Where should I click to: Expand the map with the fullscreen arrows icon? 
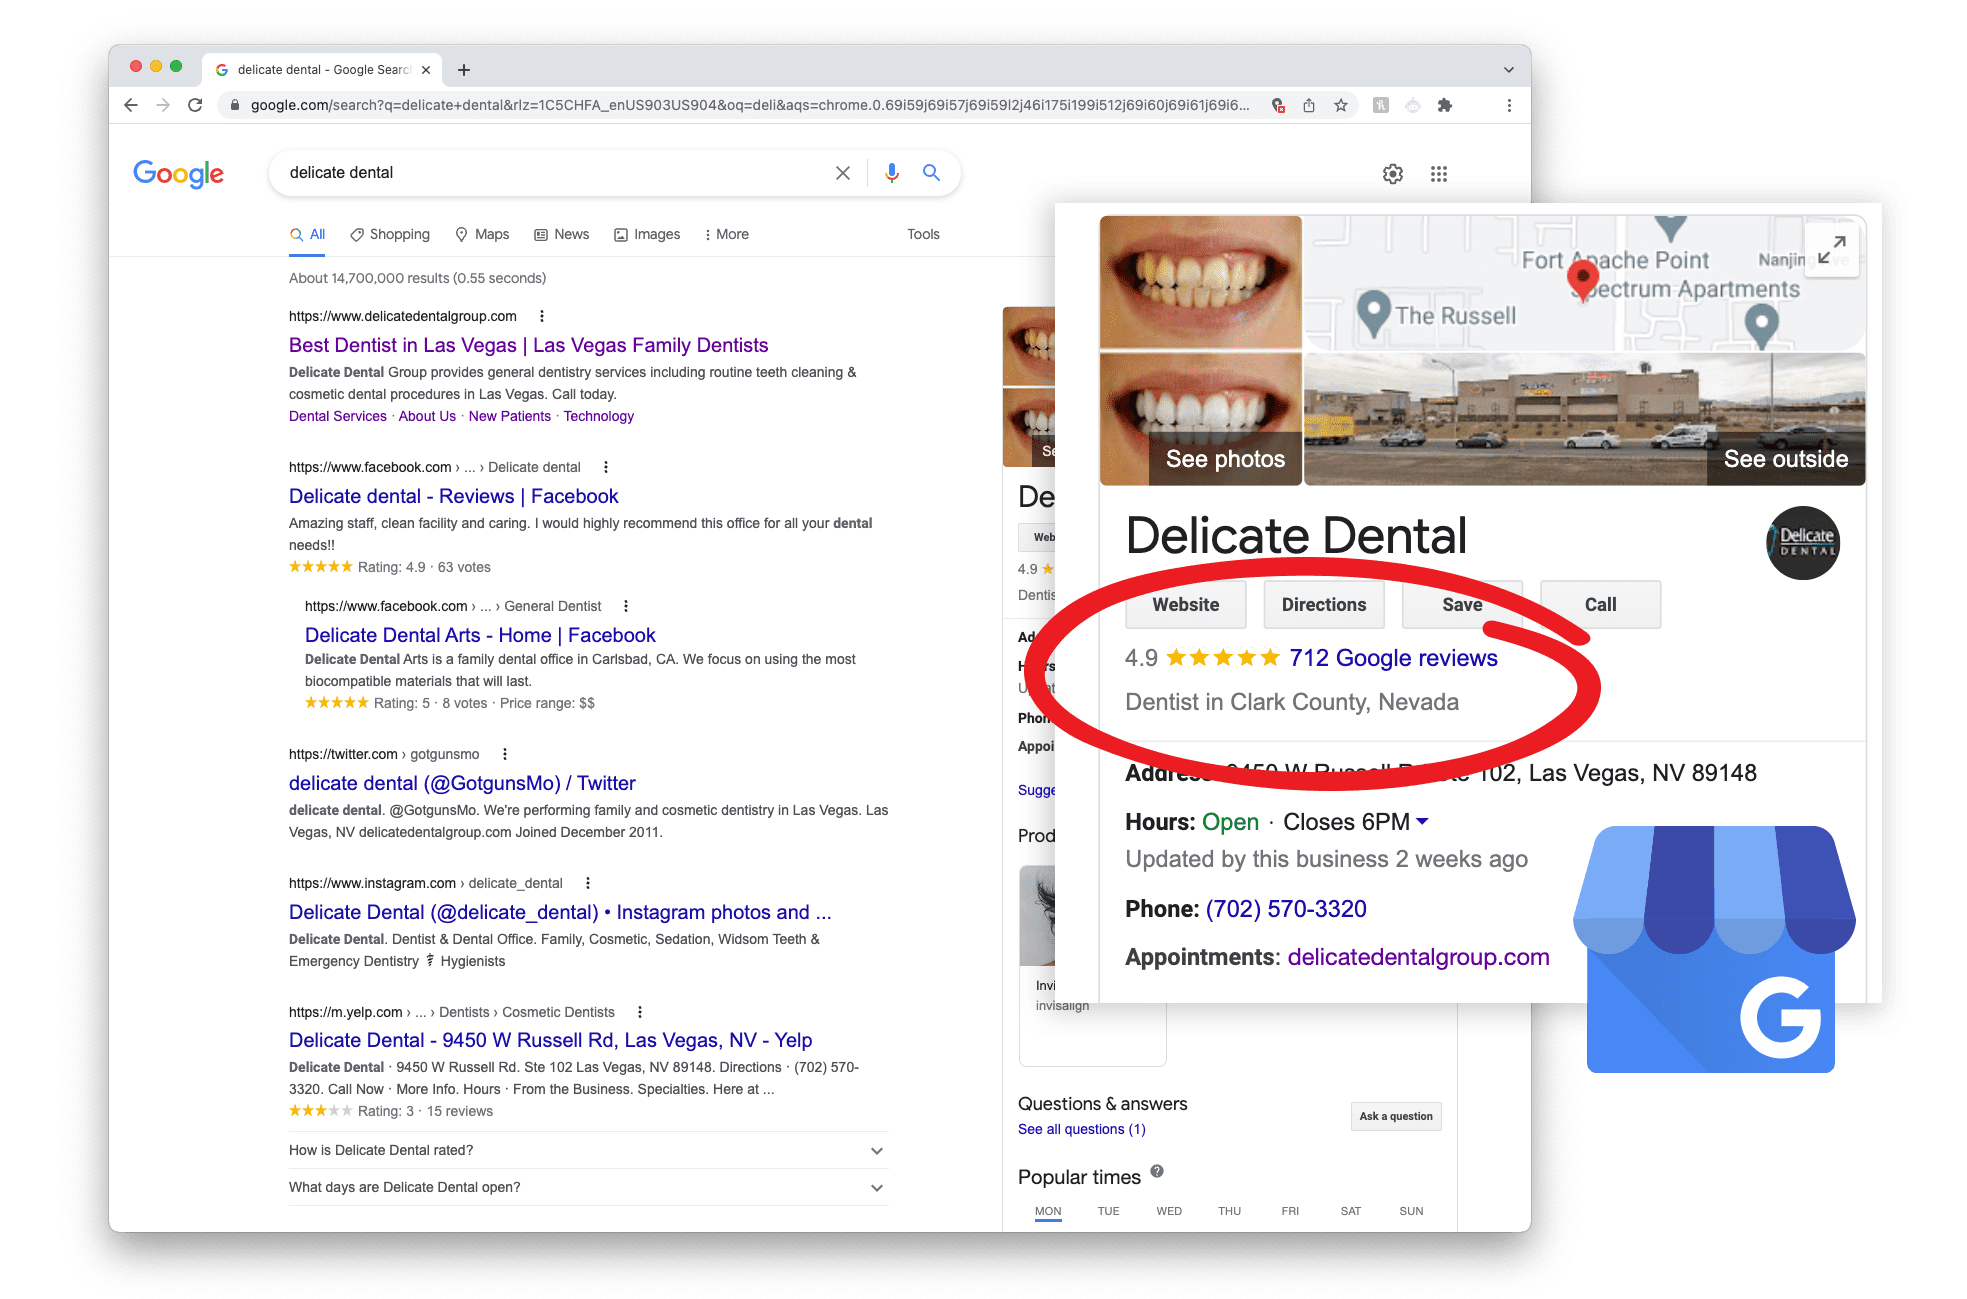[x=1832, y=249]
